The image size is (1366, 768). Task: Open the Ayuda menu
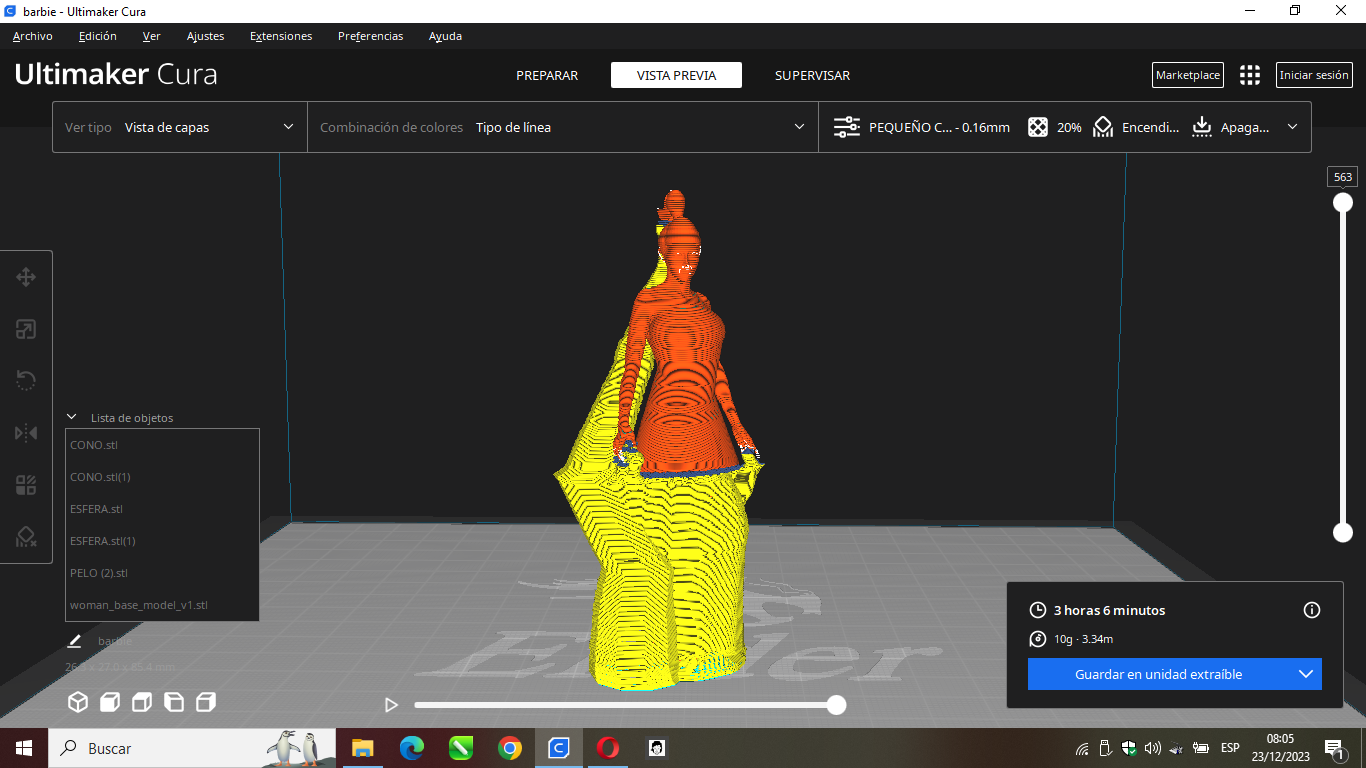pos(445,36)
